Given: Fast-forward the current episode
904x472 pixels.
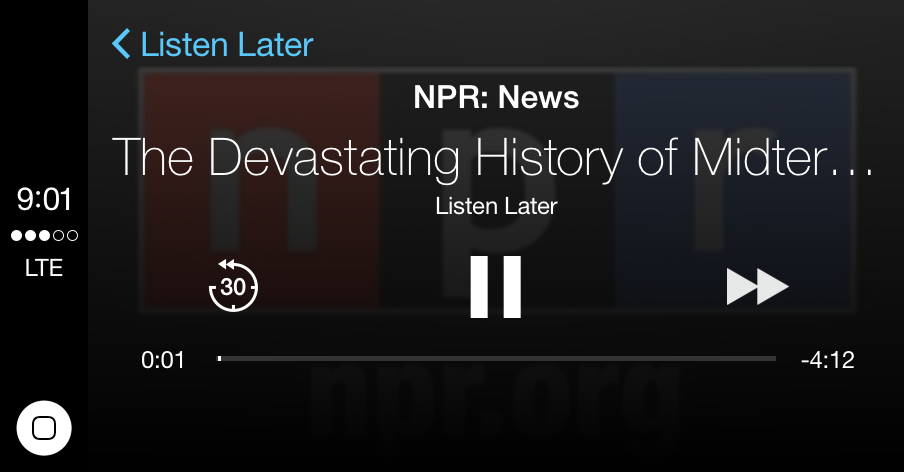Looking at the screenshot, I should click(x=757, y=287).
